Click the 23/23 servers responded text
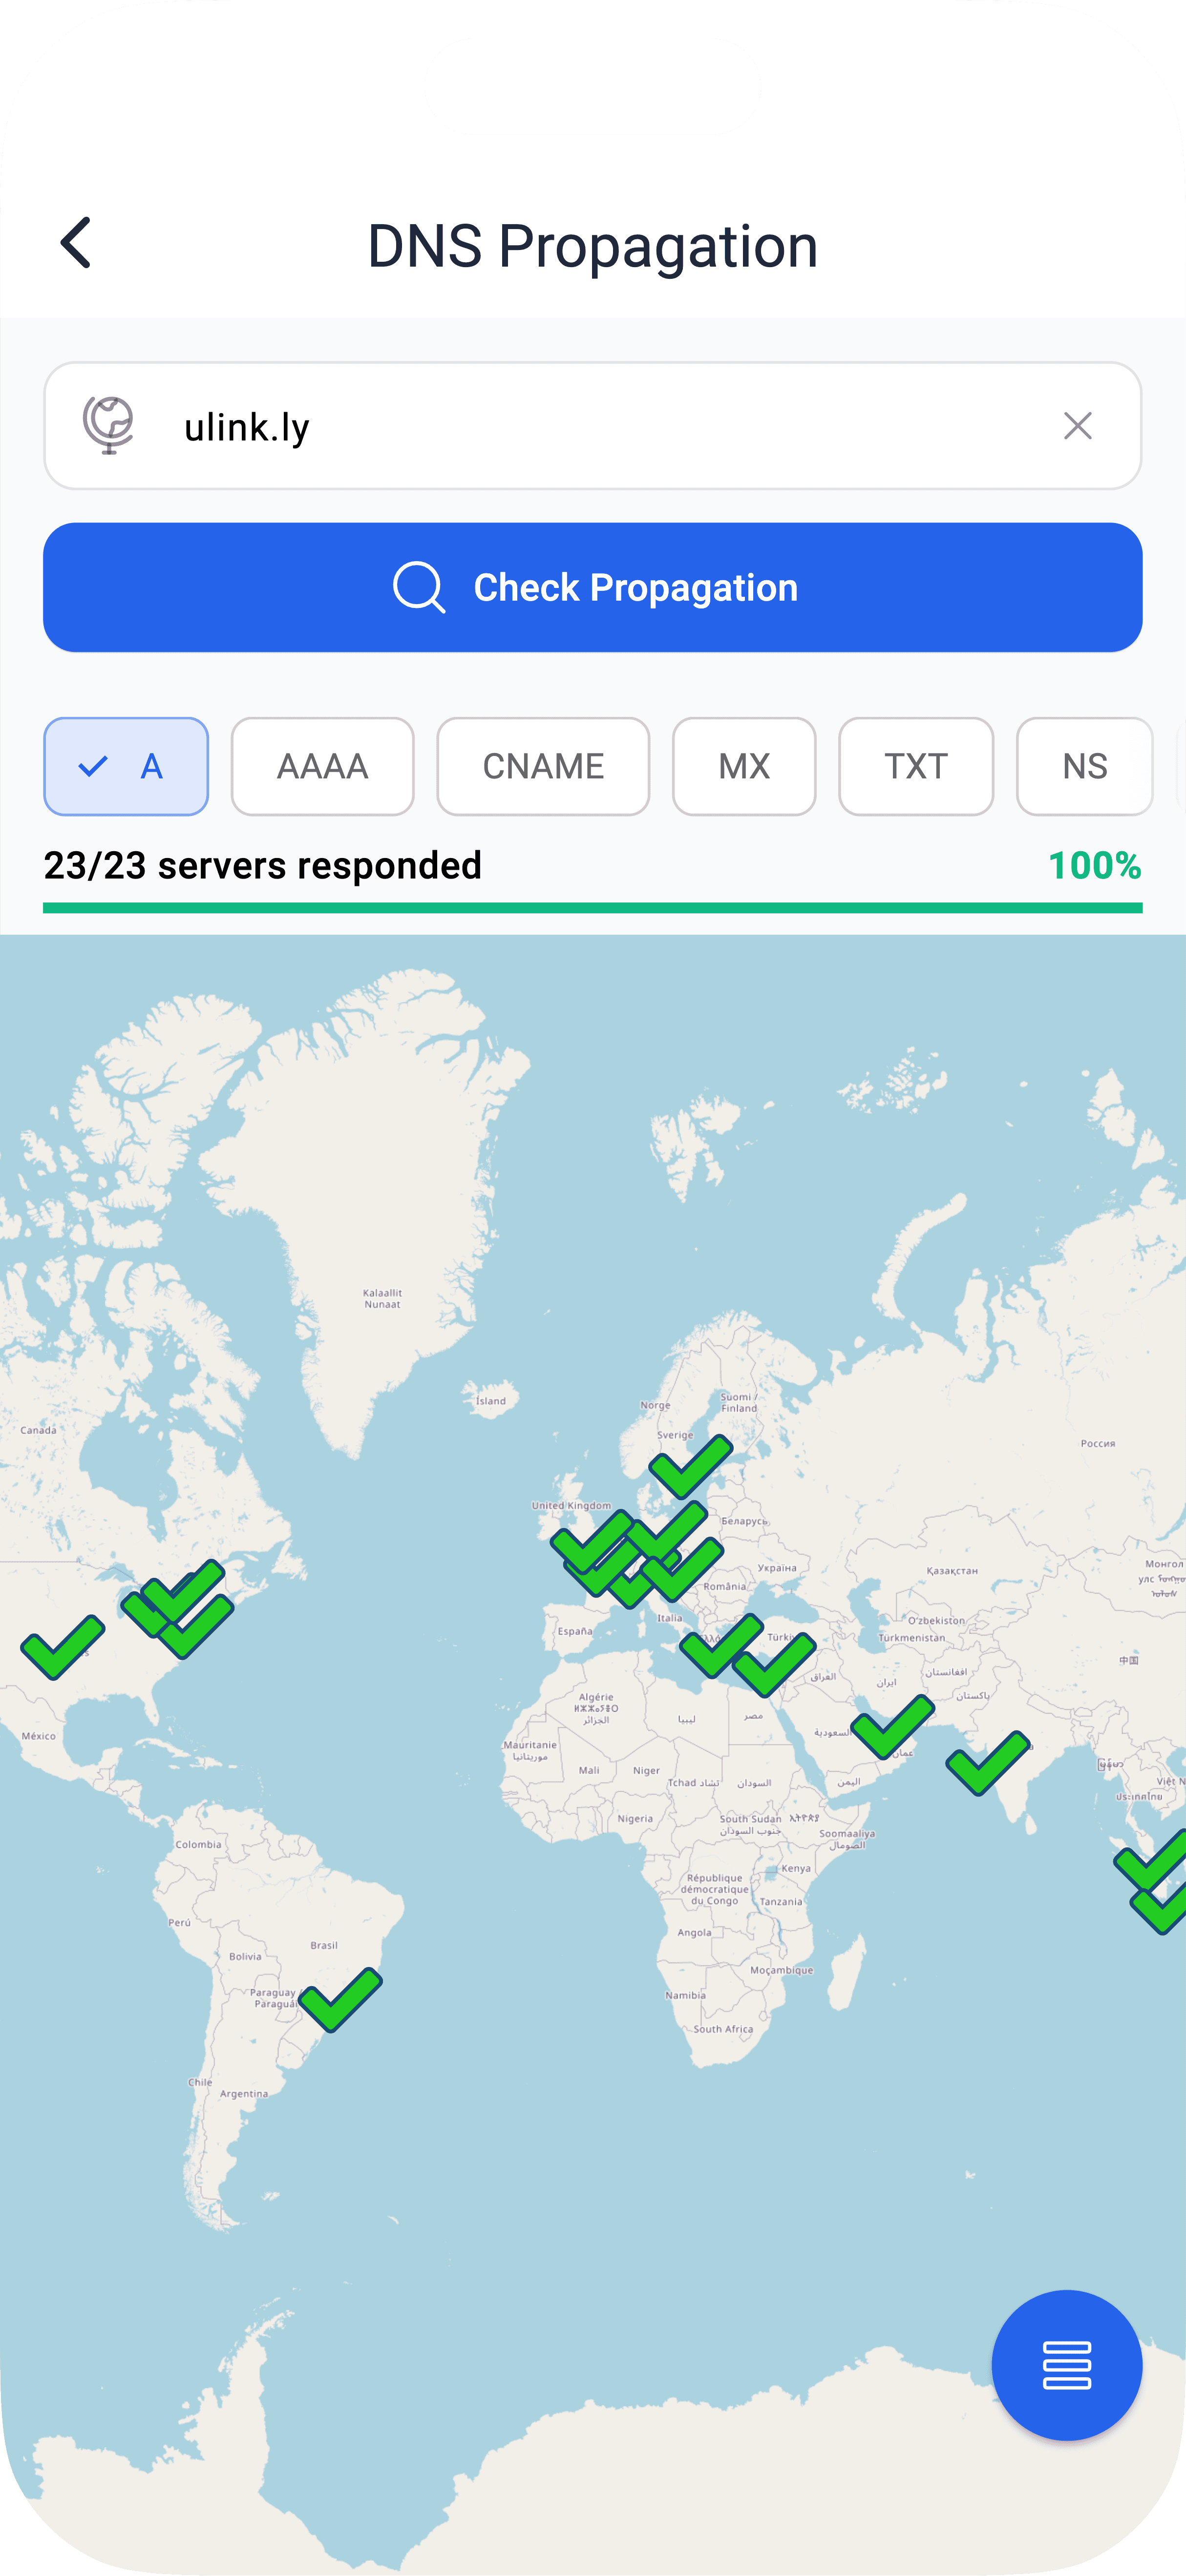1186x2576 pixels. [263, 865]
